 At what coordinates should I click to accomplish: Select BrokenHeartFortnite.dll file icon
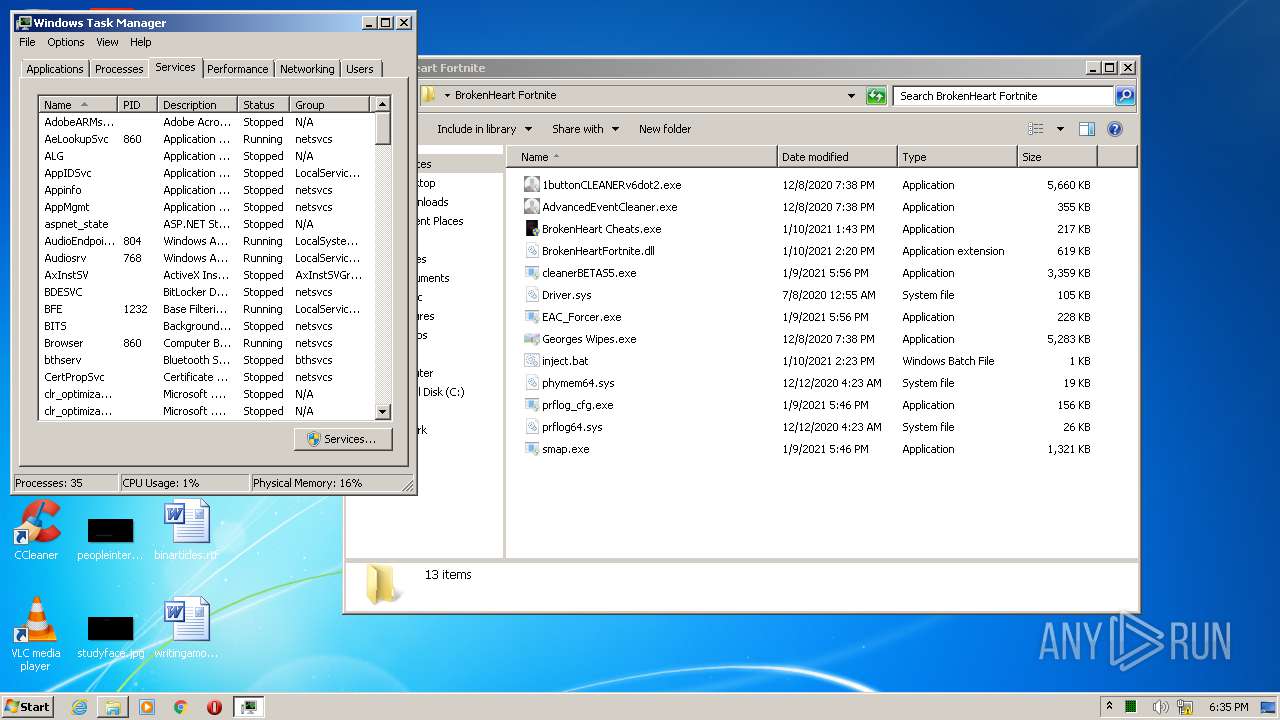532,251
